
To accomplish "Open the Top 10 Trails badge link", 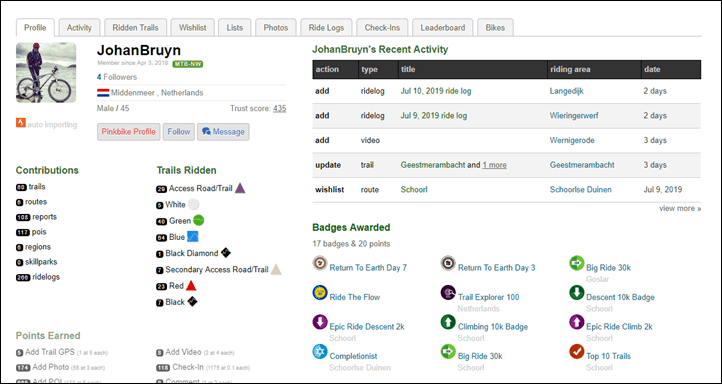I will (x=608, y=356).
